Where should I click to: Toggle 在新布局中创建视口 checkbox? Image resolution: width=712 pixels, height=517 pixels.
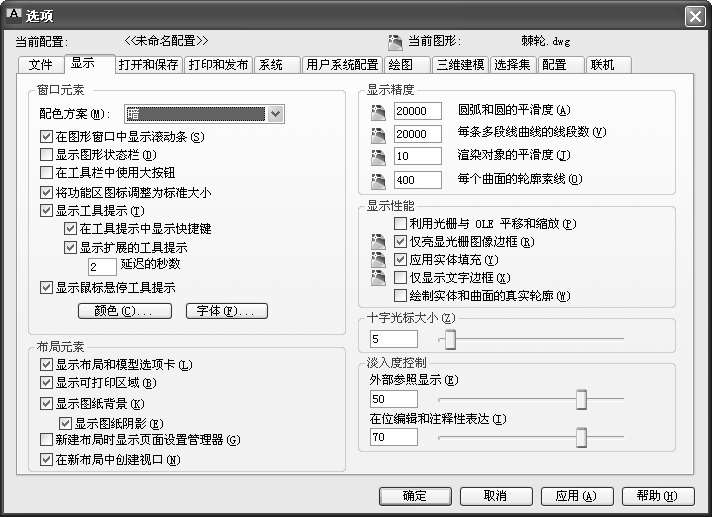coord(46,460)
